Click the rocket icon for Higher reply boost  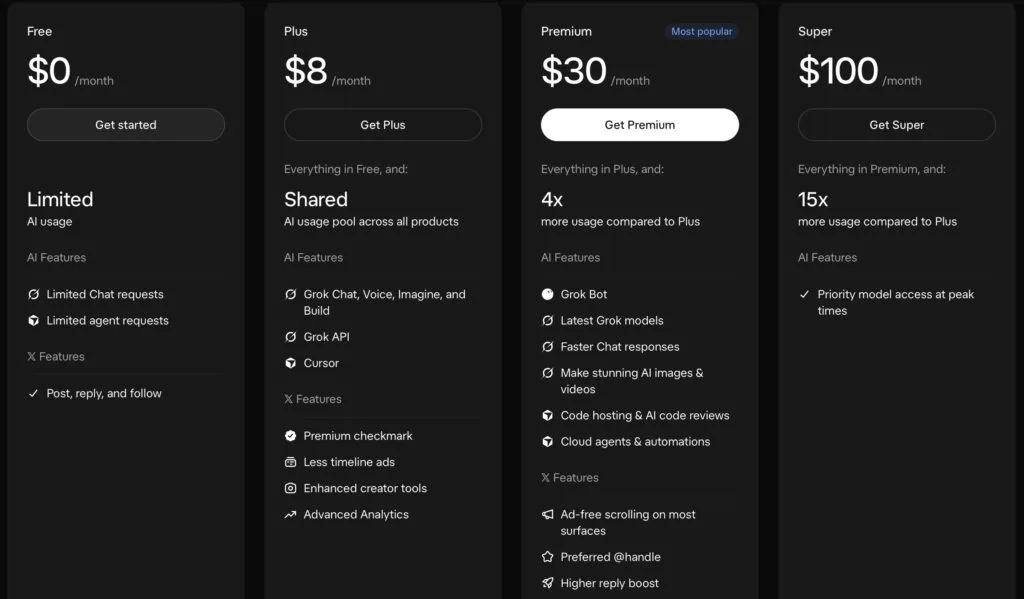tap(547, 583)
